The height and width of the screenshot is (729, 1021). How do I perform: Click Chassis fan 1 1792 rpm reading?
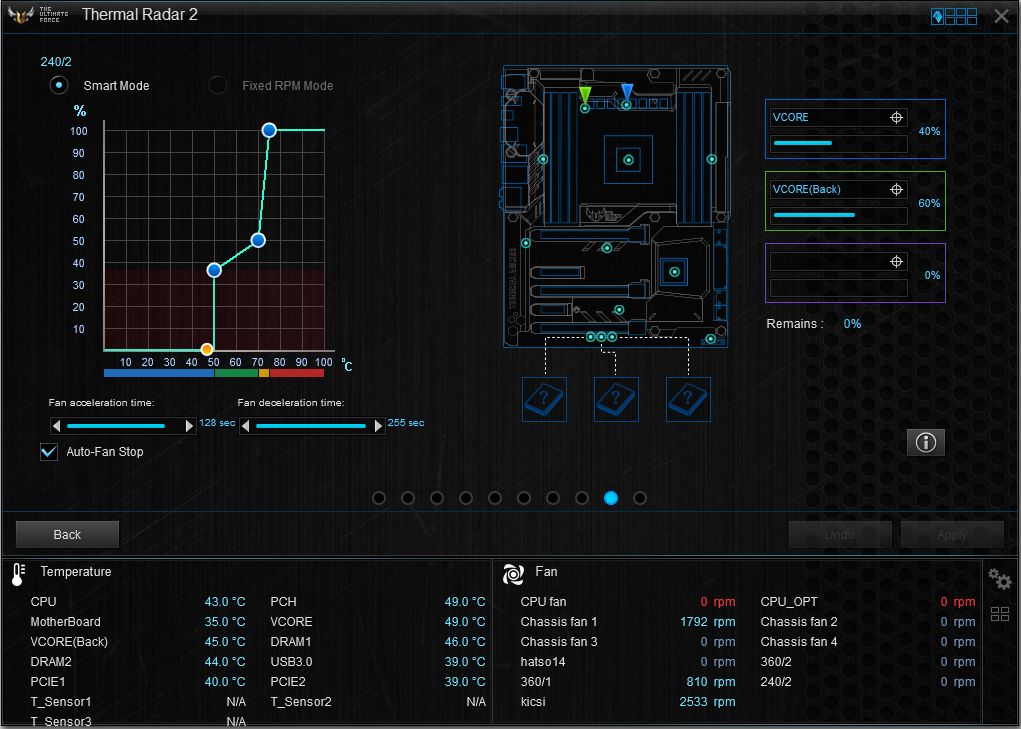tap(707, 622)
